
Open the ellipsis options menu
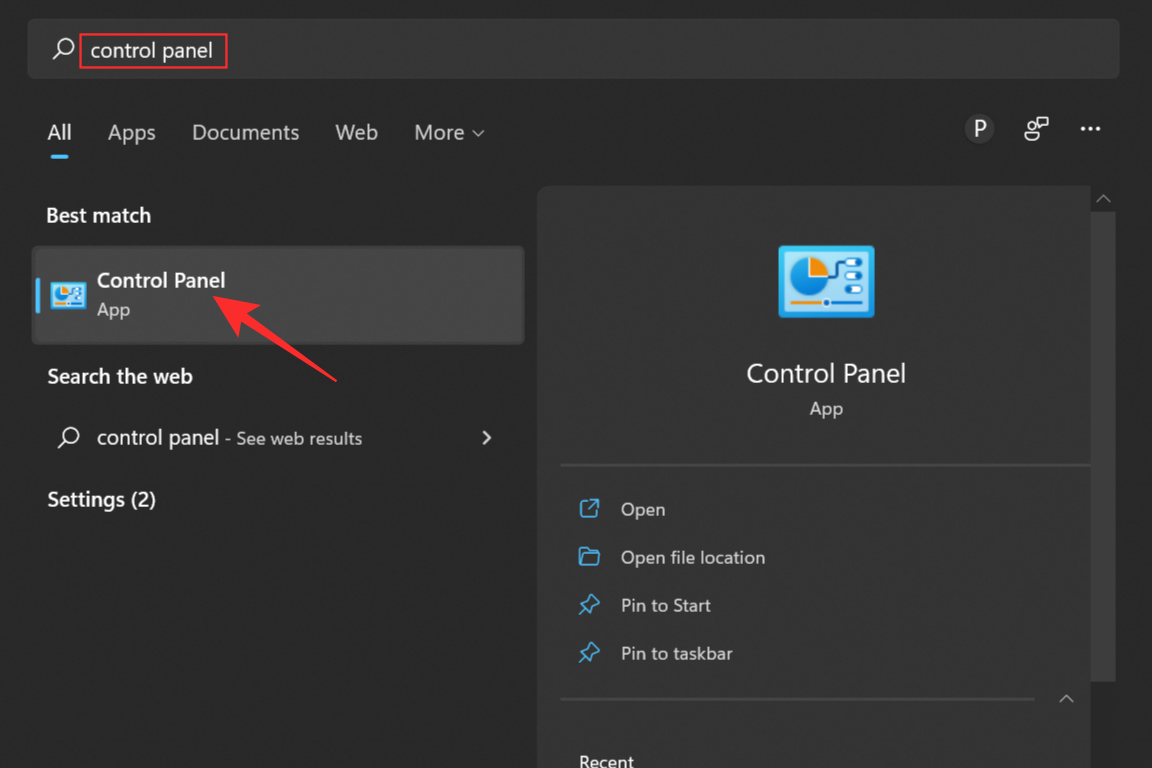(x=1090, y=128)
